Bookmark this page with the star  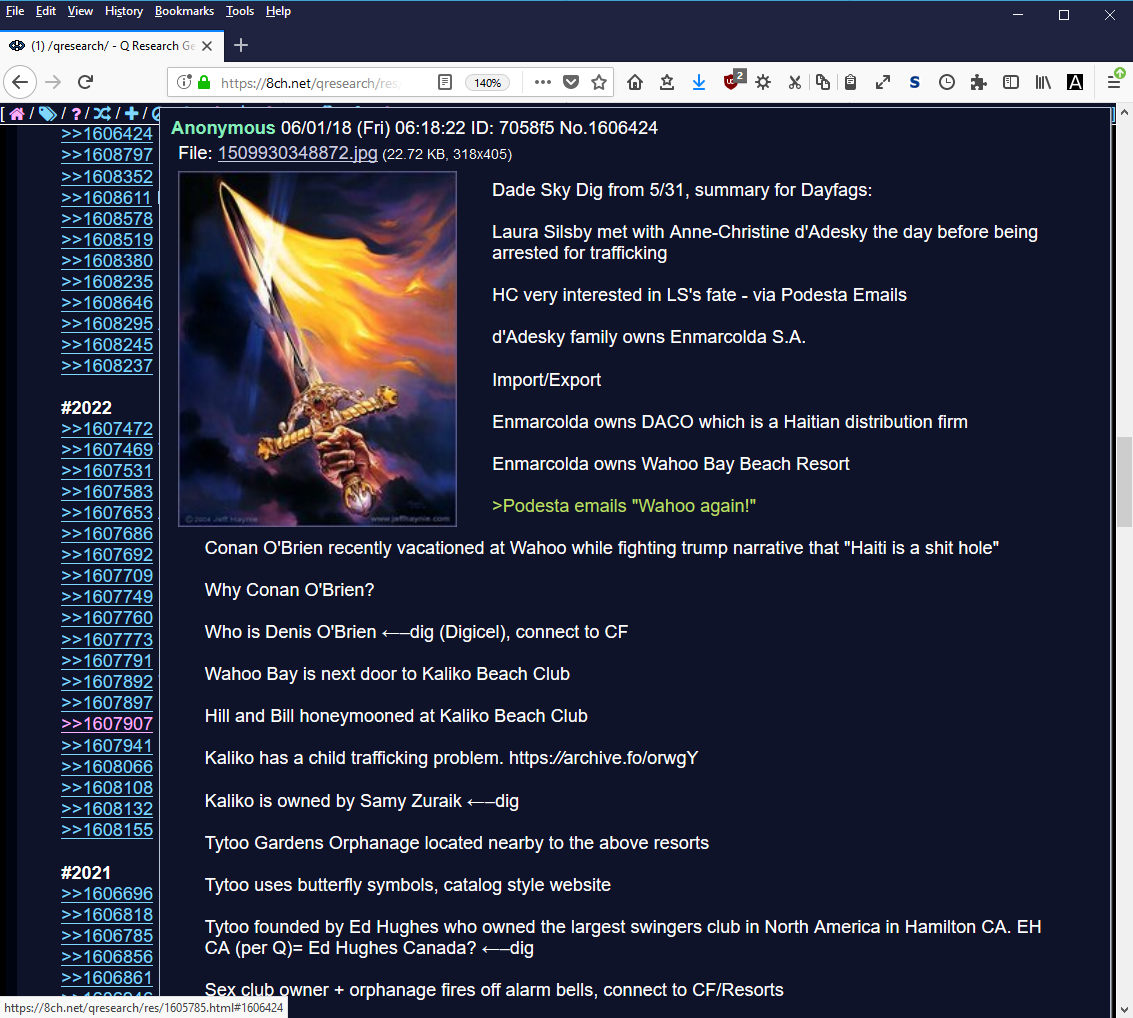(598, 82)
